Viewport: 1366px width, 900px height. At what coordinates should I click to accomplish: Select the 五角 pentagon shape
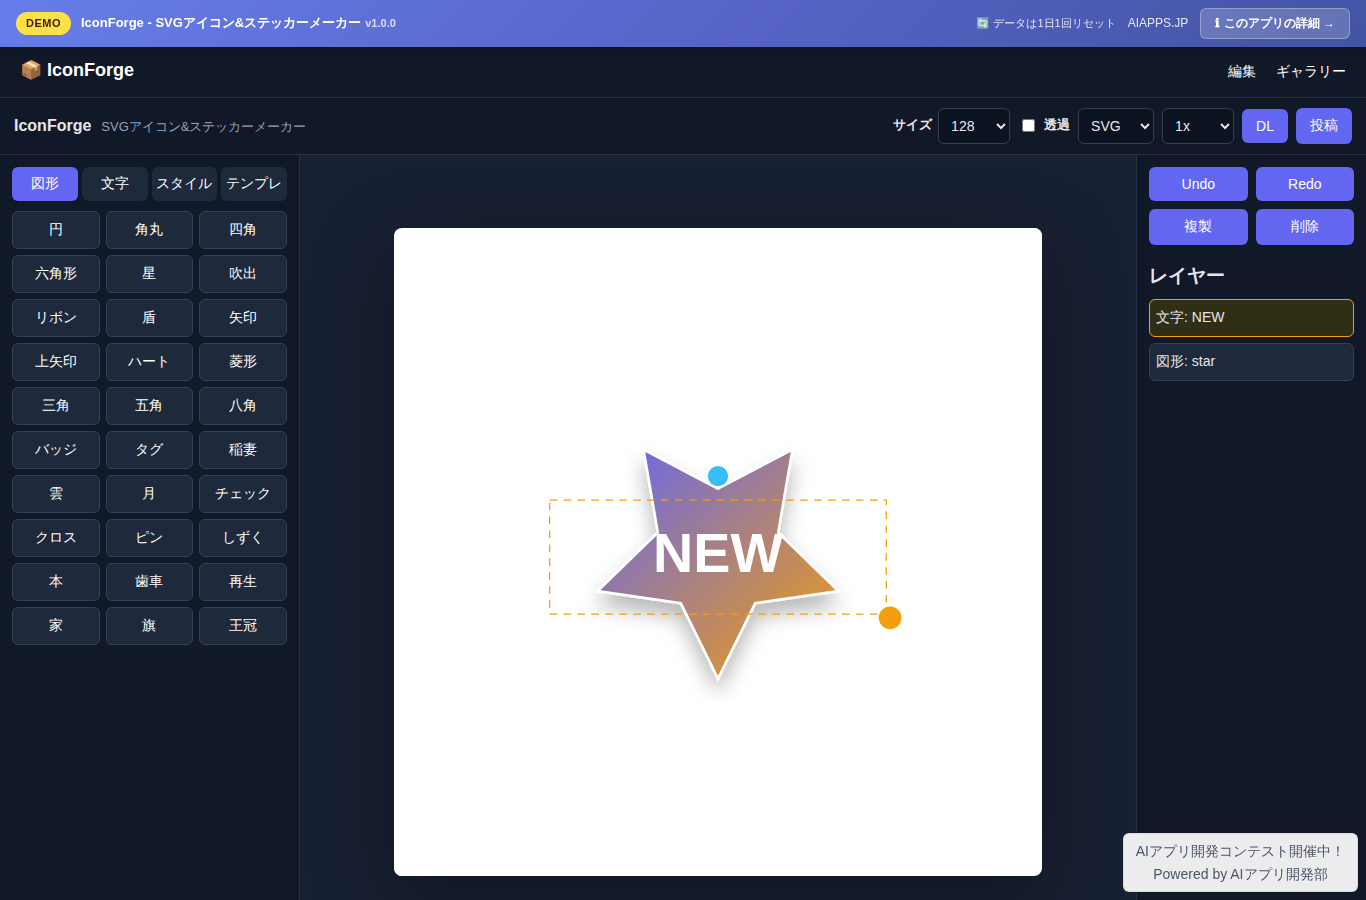pyautogui.click(x=149, y=406)
